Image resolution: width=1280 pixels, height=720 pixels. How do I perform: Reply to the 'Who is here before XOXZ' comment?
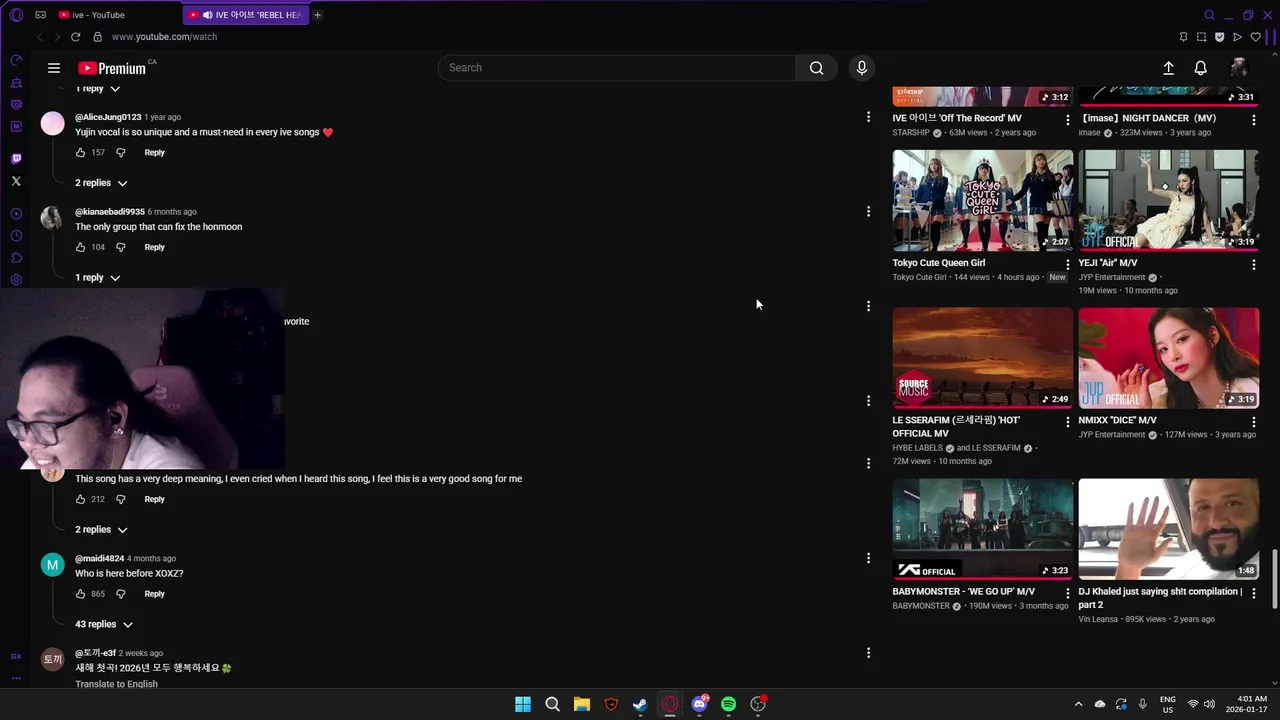click(154, 594)
